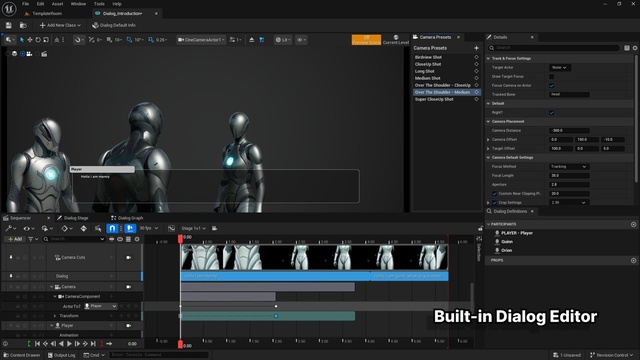This screenshot has height=360, width=640.
Task: Click the Focal Length value field
Action: pos(569,176)
